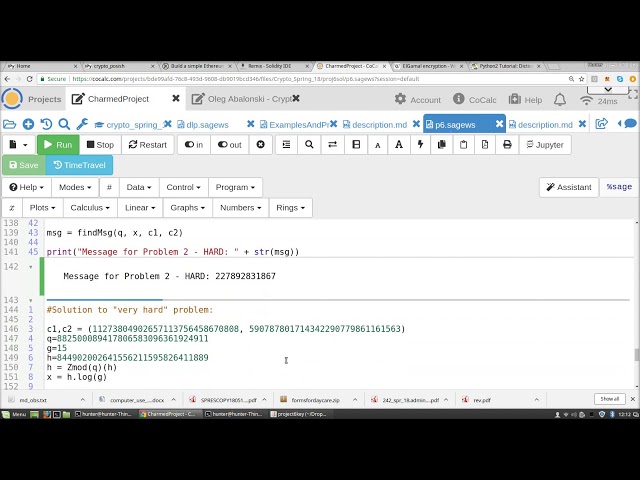The height and width of the screenshot is (480, 640).
Task: Click the search magnifier in editor toolbar
Action: 309,144
